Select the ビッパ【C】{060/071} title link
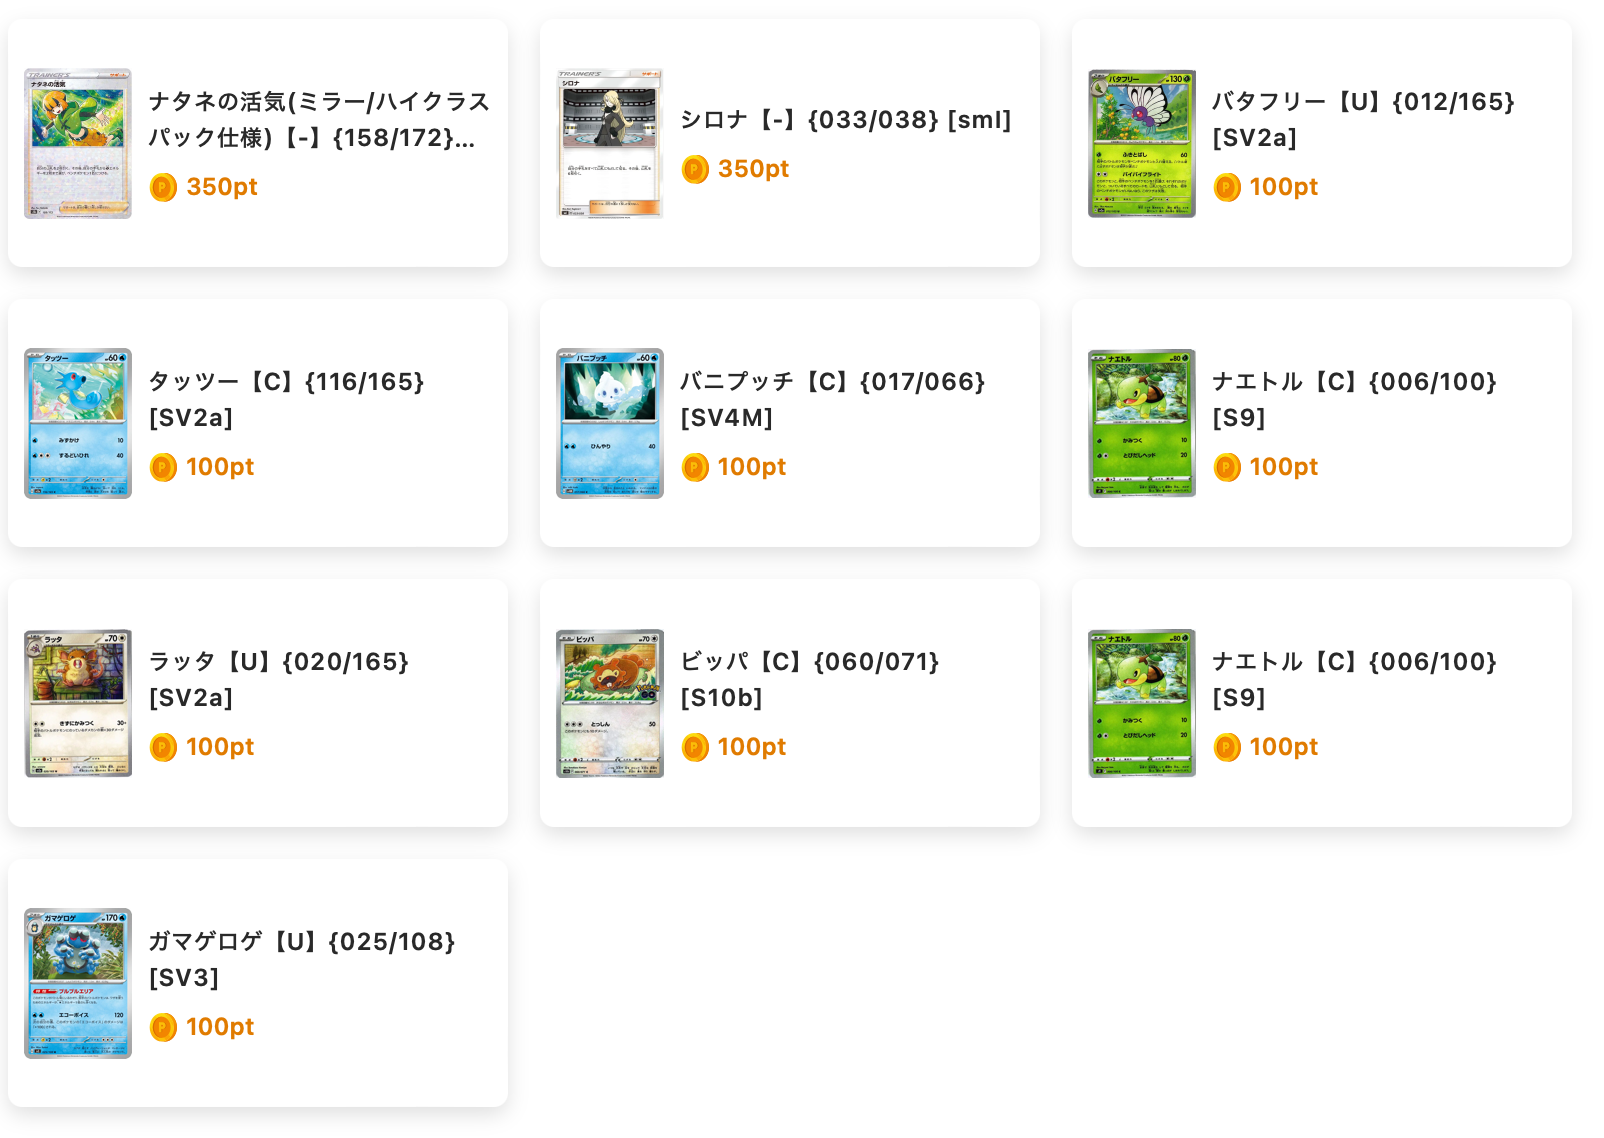 [x=810, y=680]
